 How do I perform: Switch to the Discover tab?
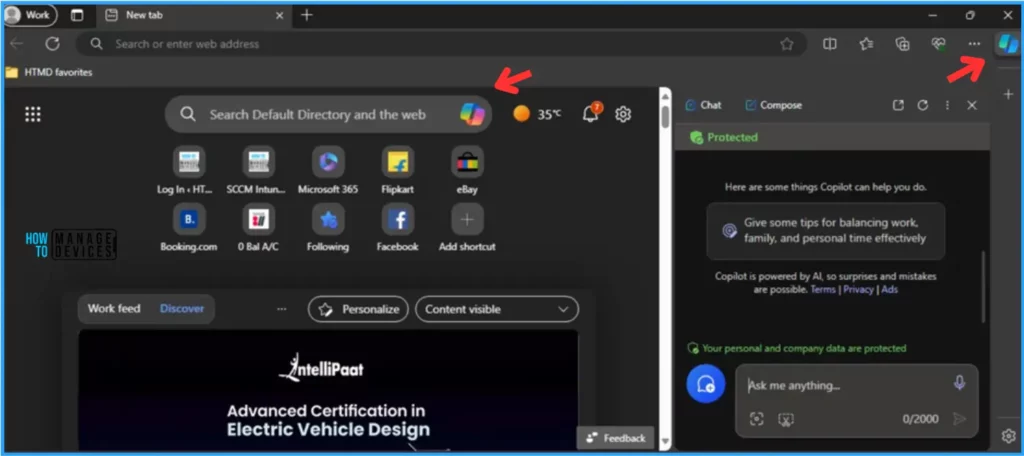click(182, 308)
